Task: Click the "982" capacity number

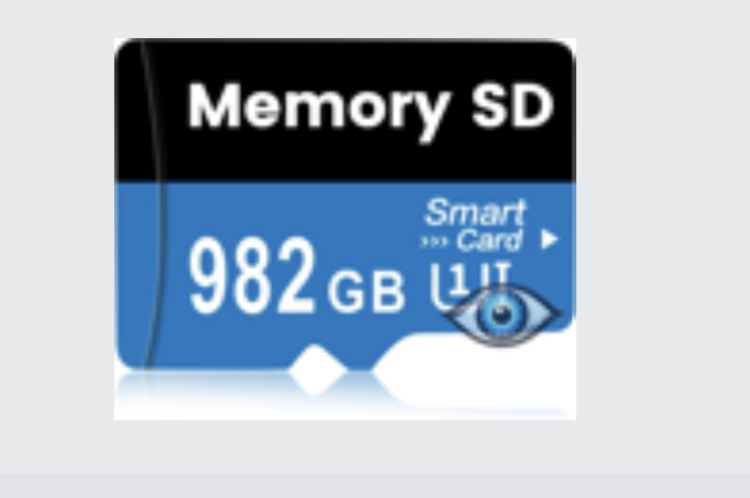Action: [x=252, y=276]
